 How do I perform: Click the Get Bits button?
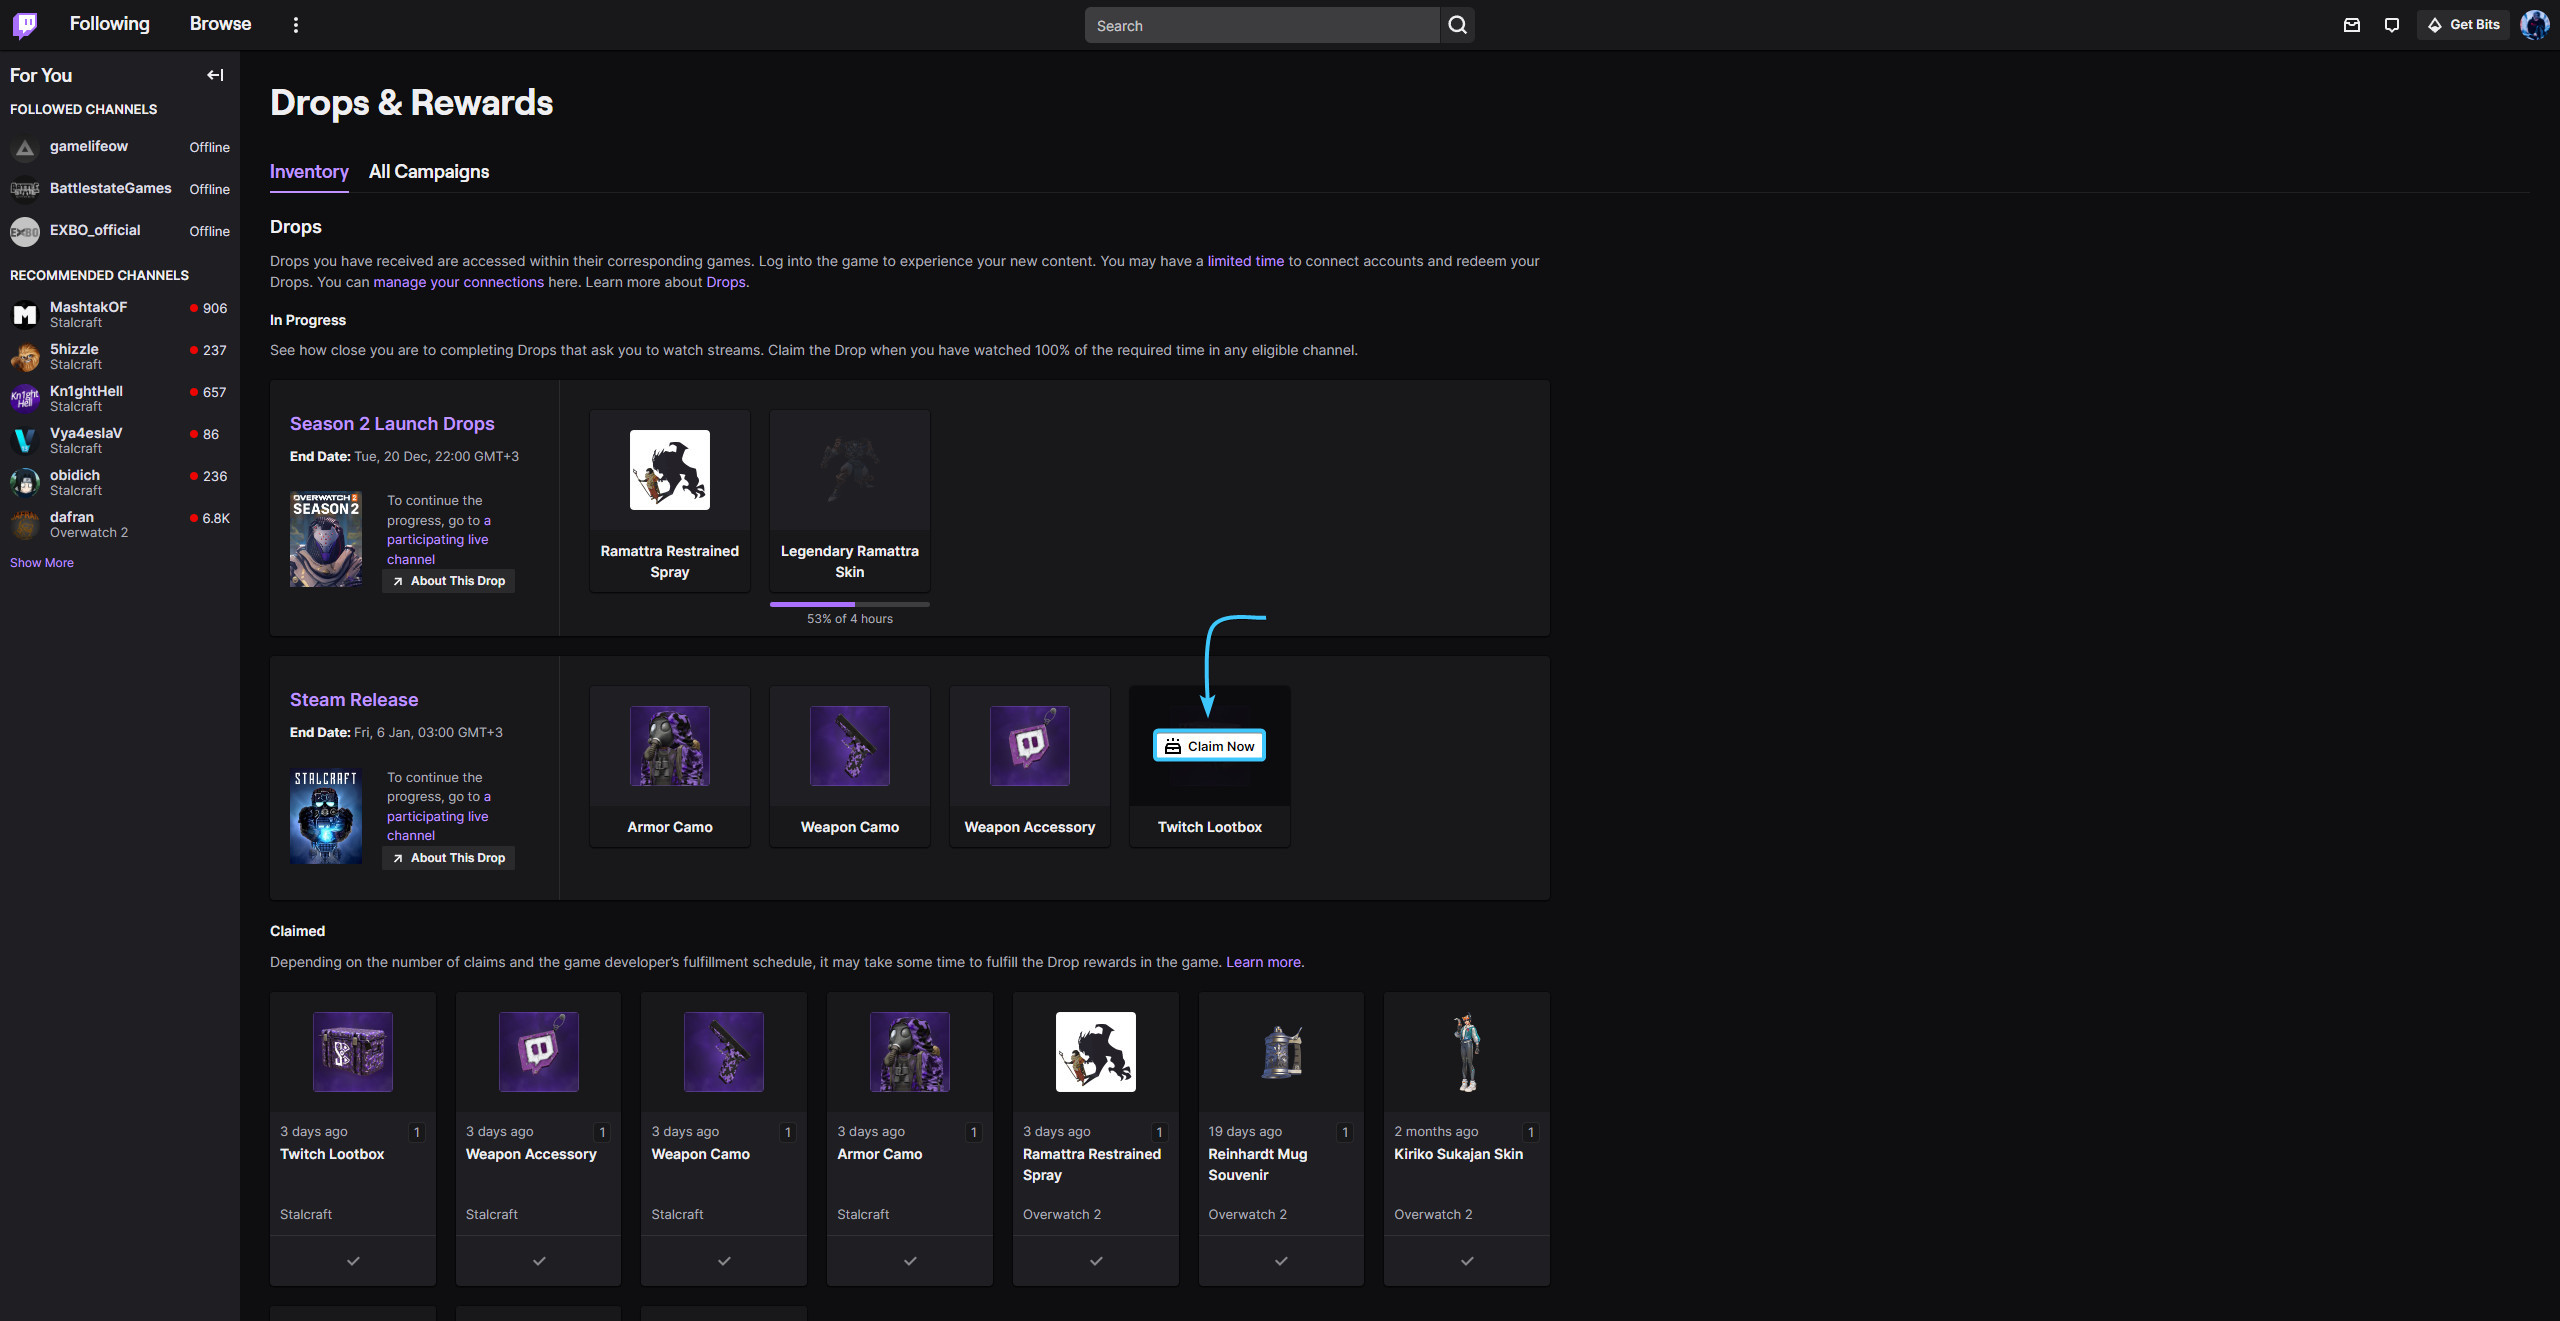2463,25
